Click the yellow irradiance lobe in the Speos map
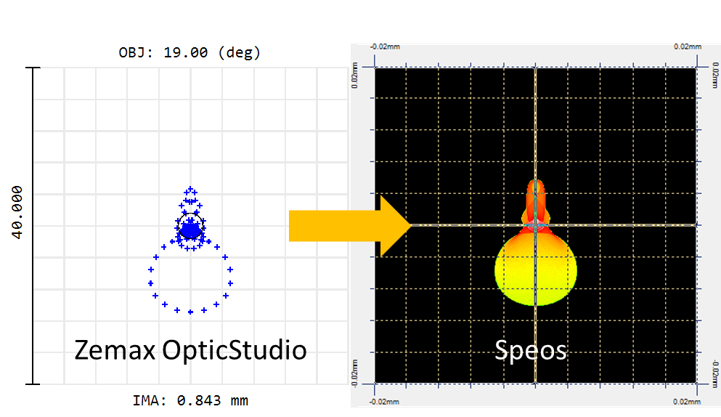The image size is (721, 417). pos(536,269)
